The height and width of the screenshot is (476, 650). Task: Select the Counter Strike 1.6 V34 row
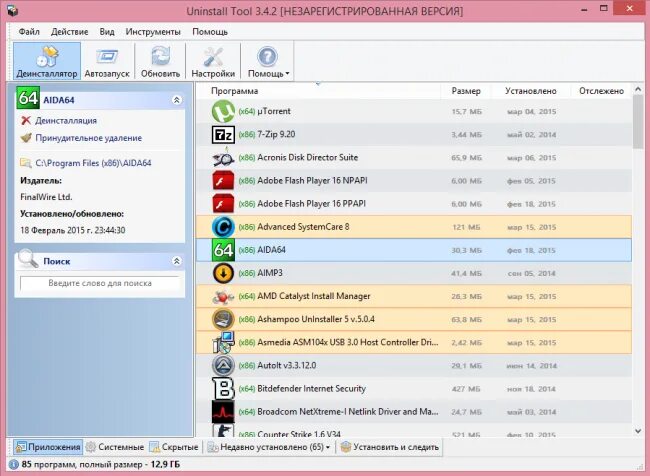click(414, 431)
